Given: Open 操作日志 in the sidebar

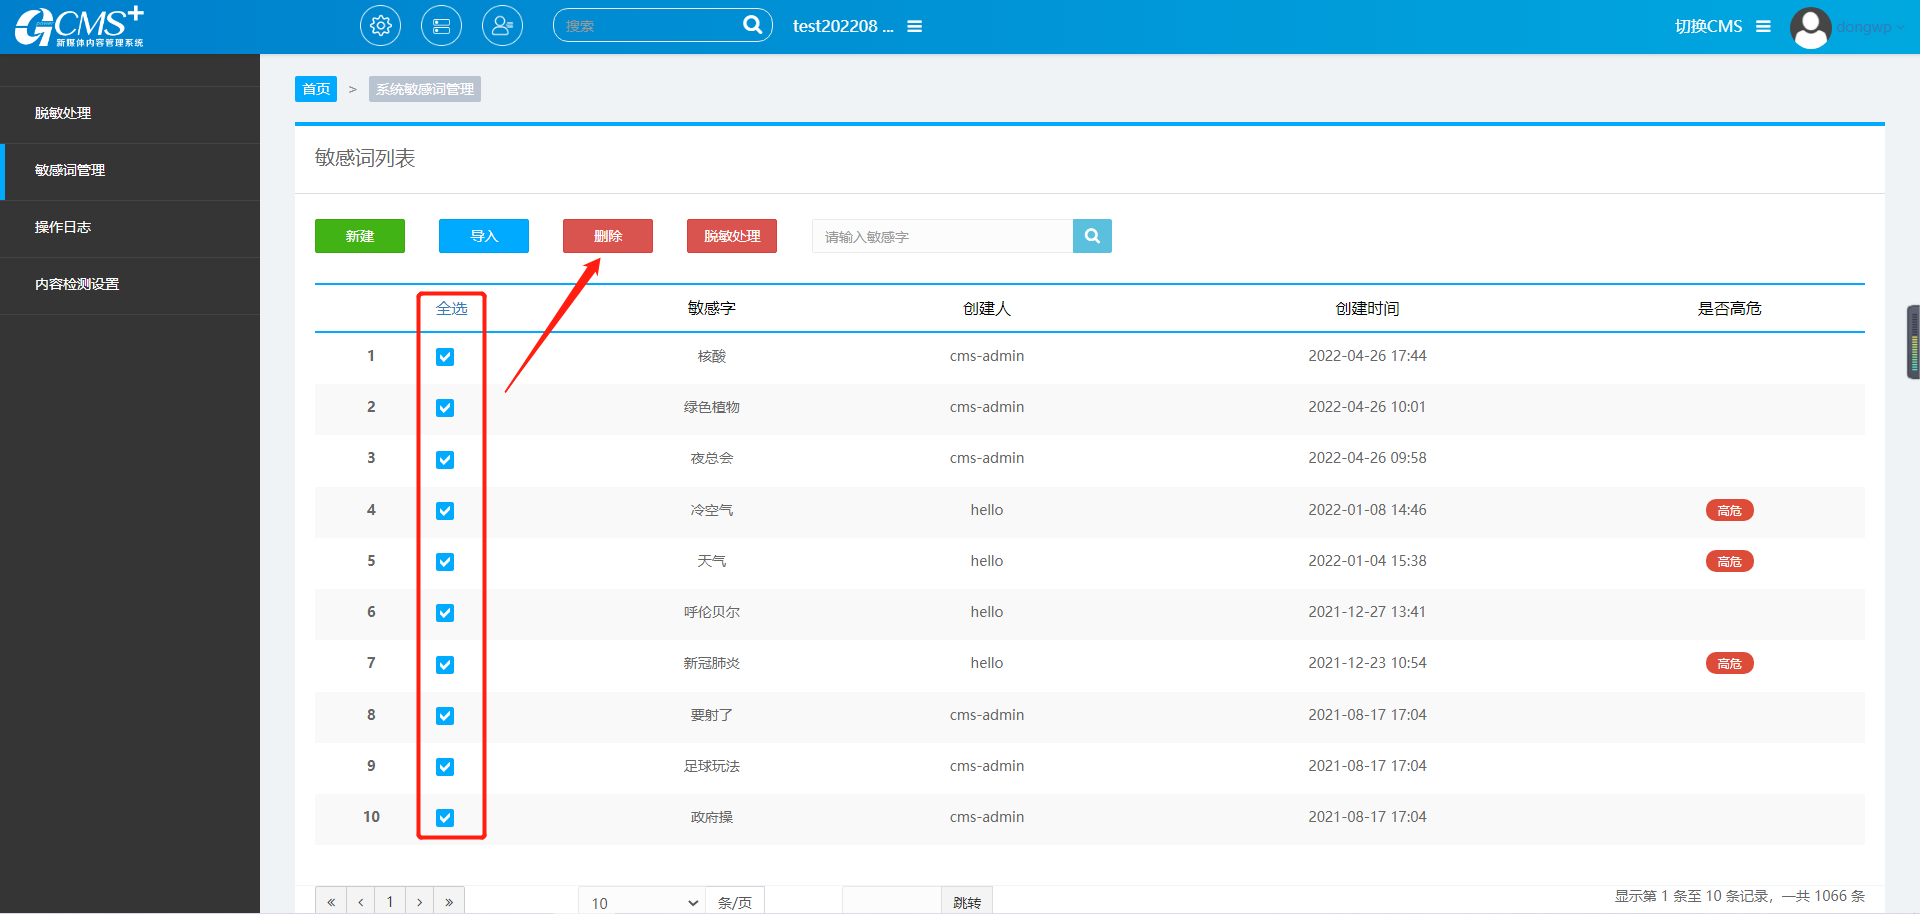Looking at the screenshot, I should 63,227.
